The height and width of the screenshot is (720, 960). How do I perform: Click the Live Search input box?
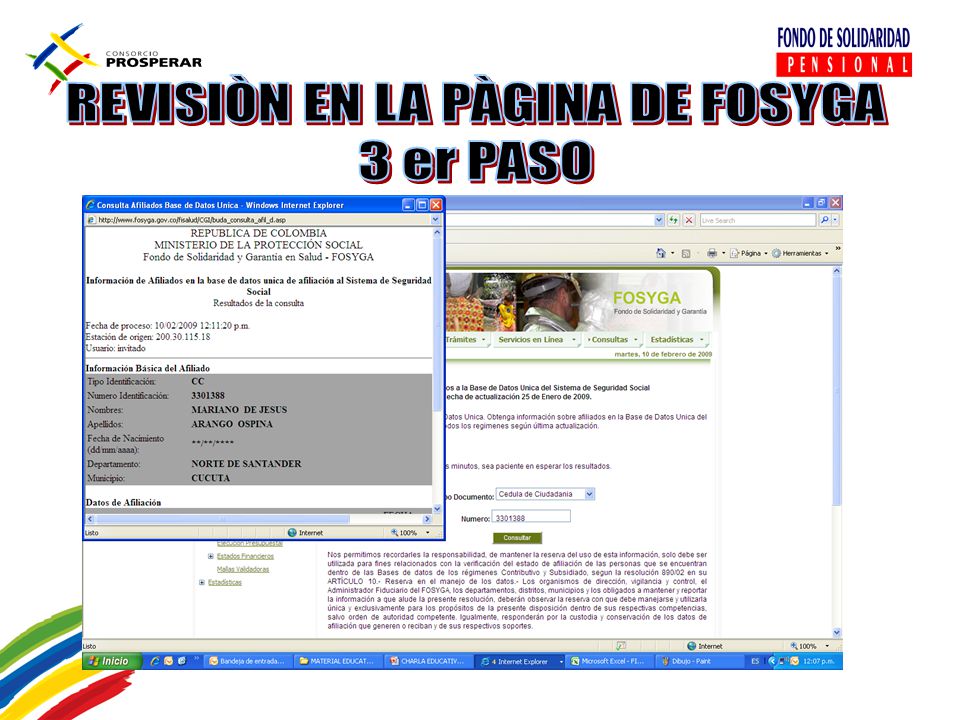[758, 220]
